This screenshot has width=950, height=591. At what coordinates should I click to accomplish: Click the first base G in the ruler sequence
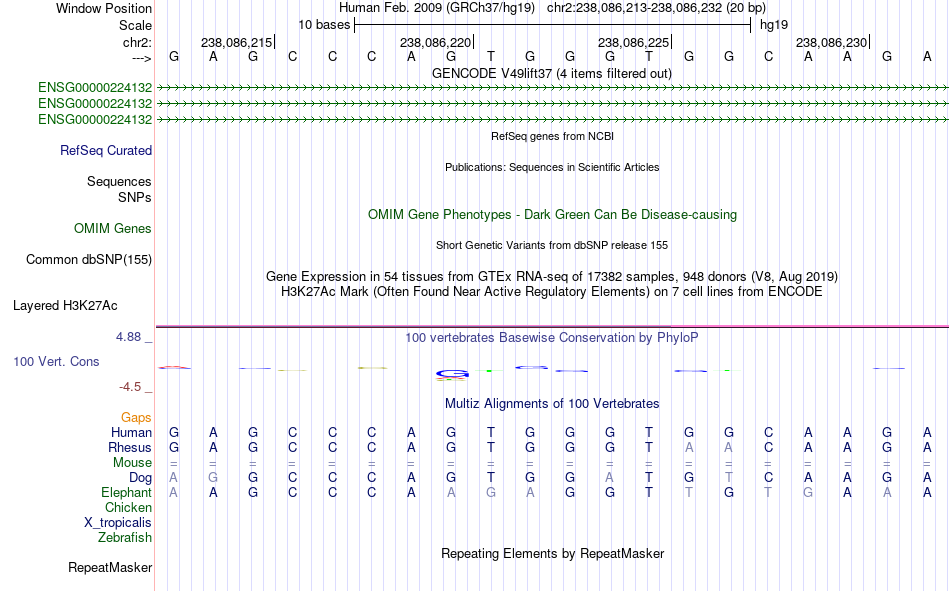[x=174, y=57]
